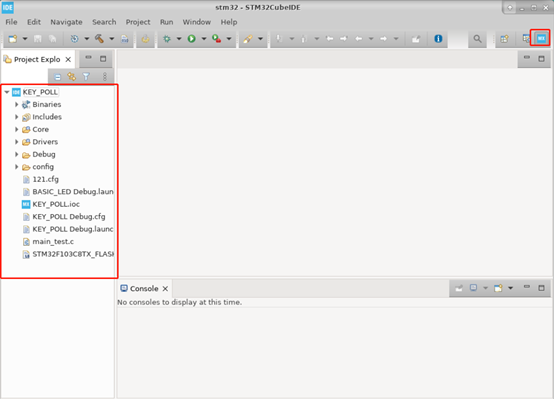Click the green Run button icon
Viewport: 554px width, 399px height.
(x=191, y=39)
